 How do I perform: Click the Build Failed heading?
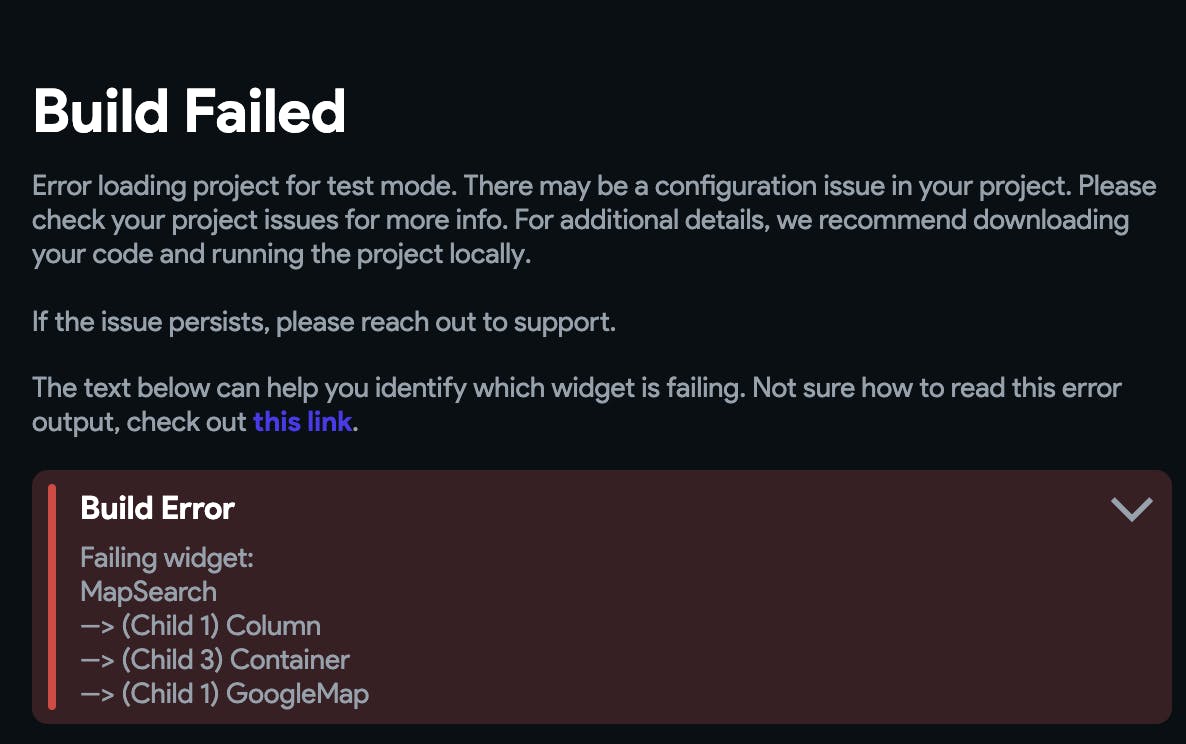click(x=189, y=111)
